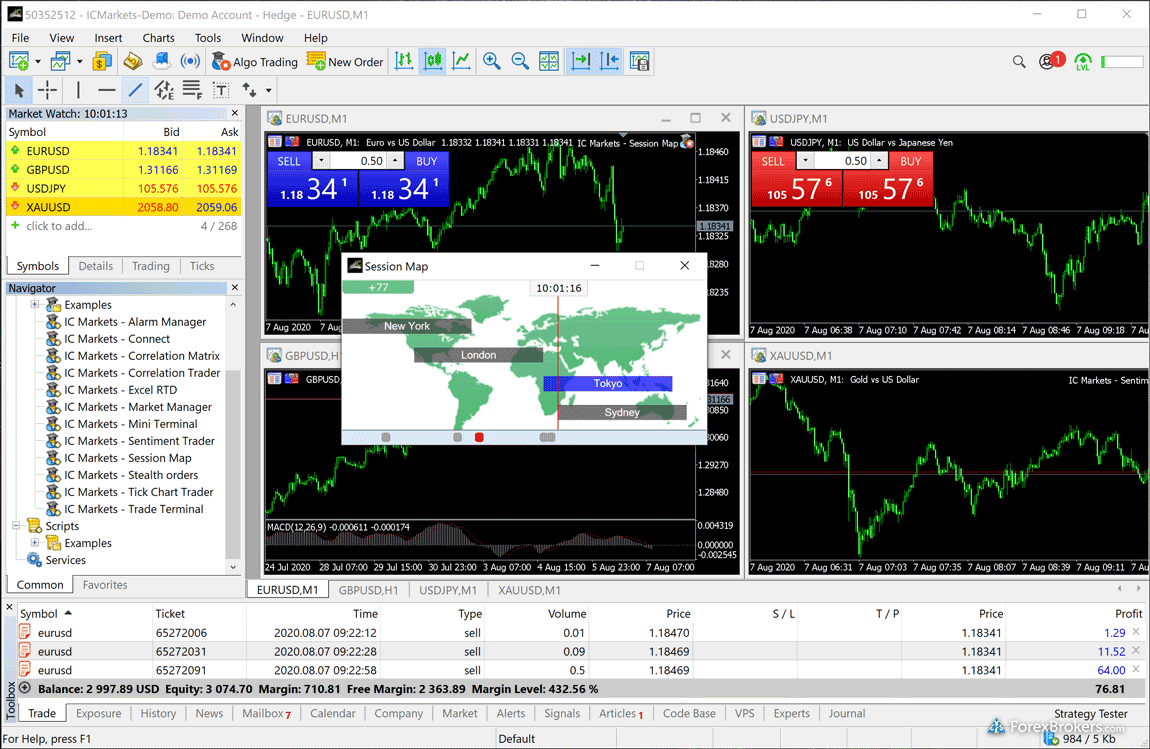
Task: Open the Insert menu
Action: 108,38
